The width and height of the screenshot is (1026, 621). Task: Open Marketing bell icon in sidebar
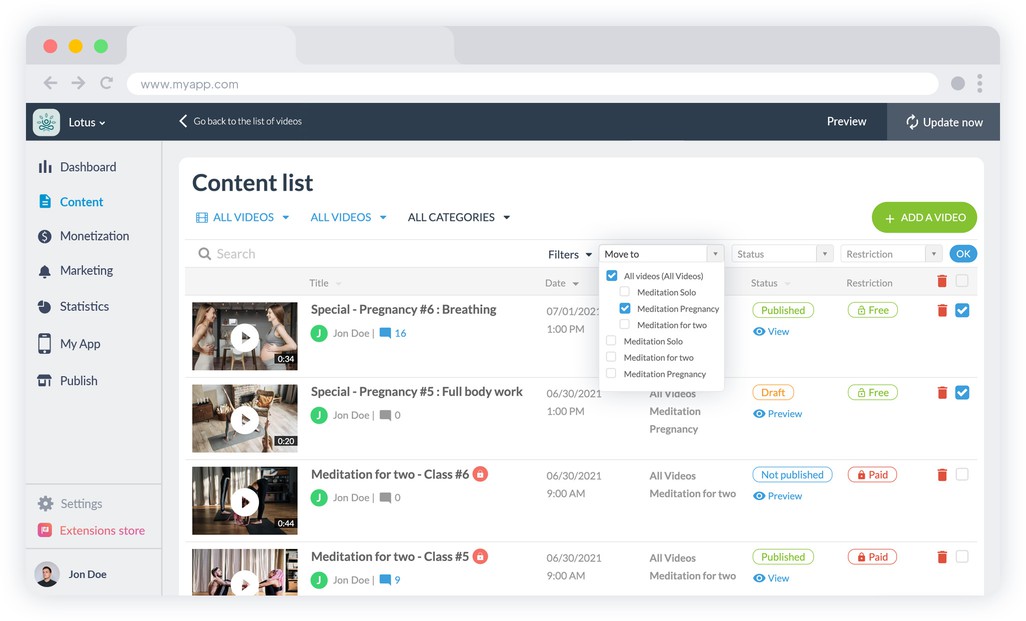coord(45,272)
